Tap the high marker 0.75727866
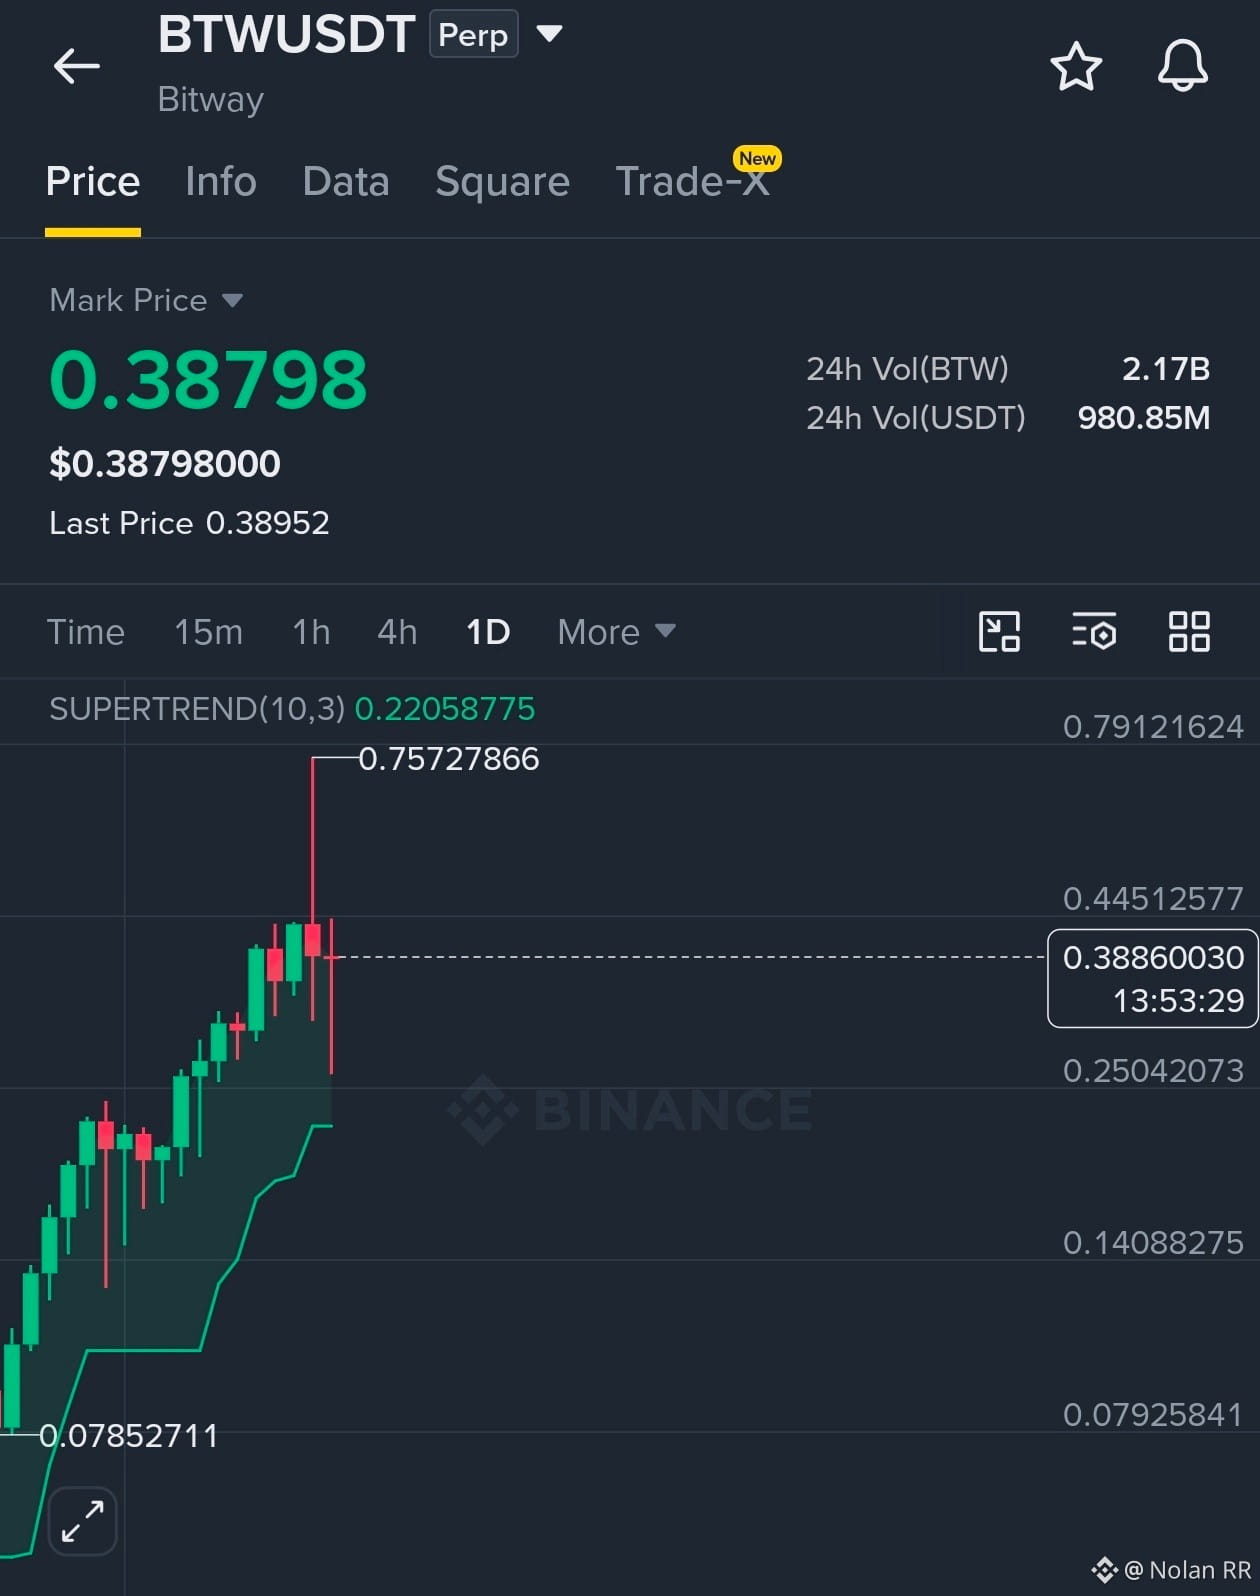 pyautogui.click(x=449, y=759)
